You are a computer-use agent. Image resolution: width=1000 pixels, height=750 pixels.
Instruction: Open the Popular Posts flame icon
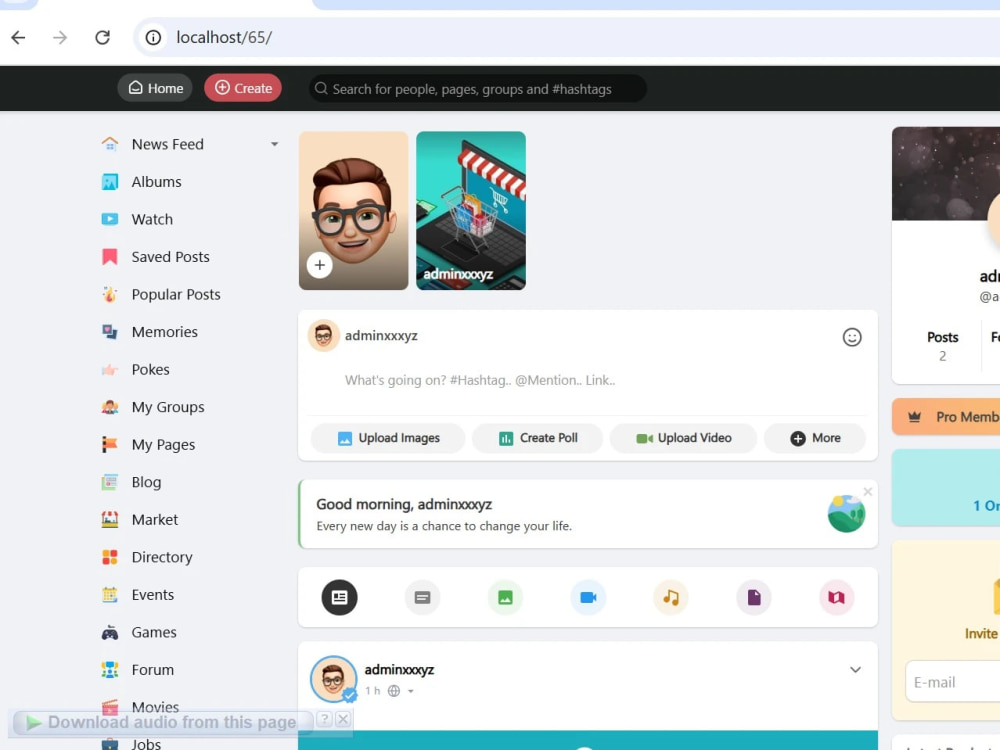[x=110, y=295]
